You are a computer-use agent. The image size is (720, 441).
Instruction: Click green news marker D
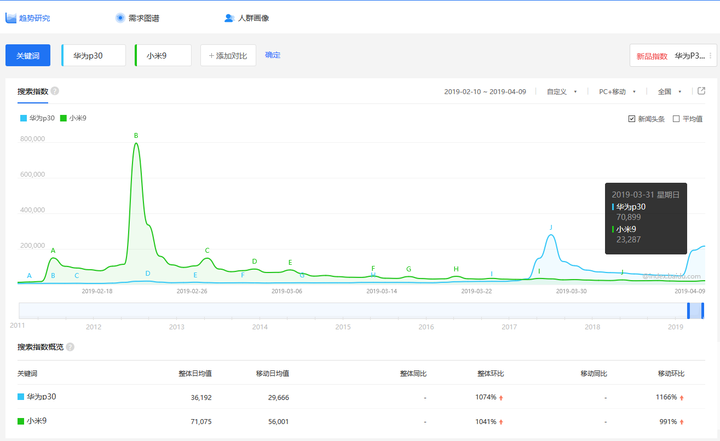tap(254, 261)
